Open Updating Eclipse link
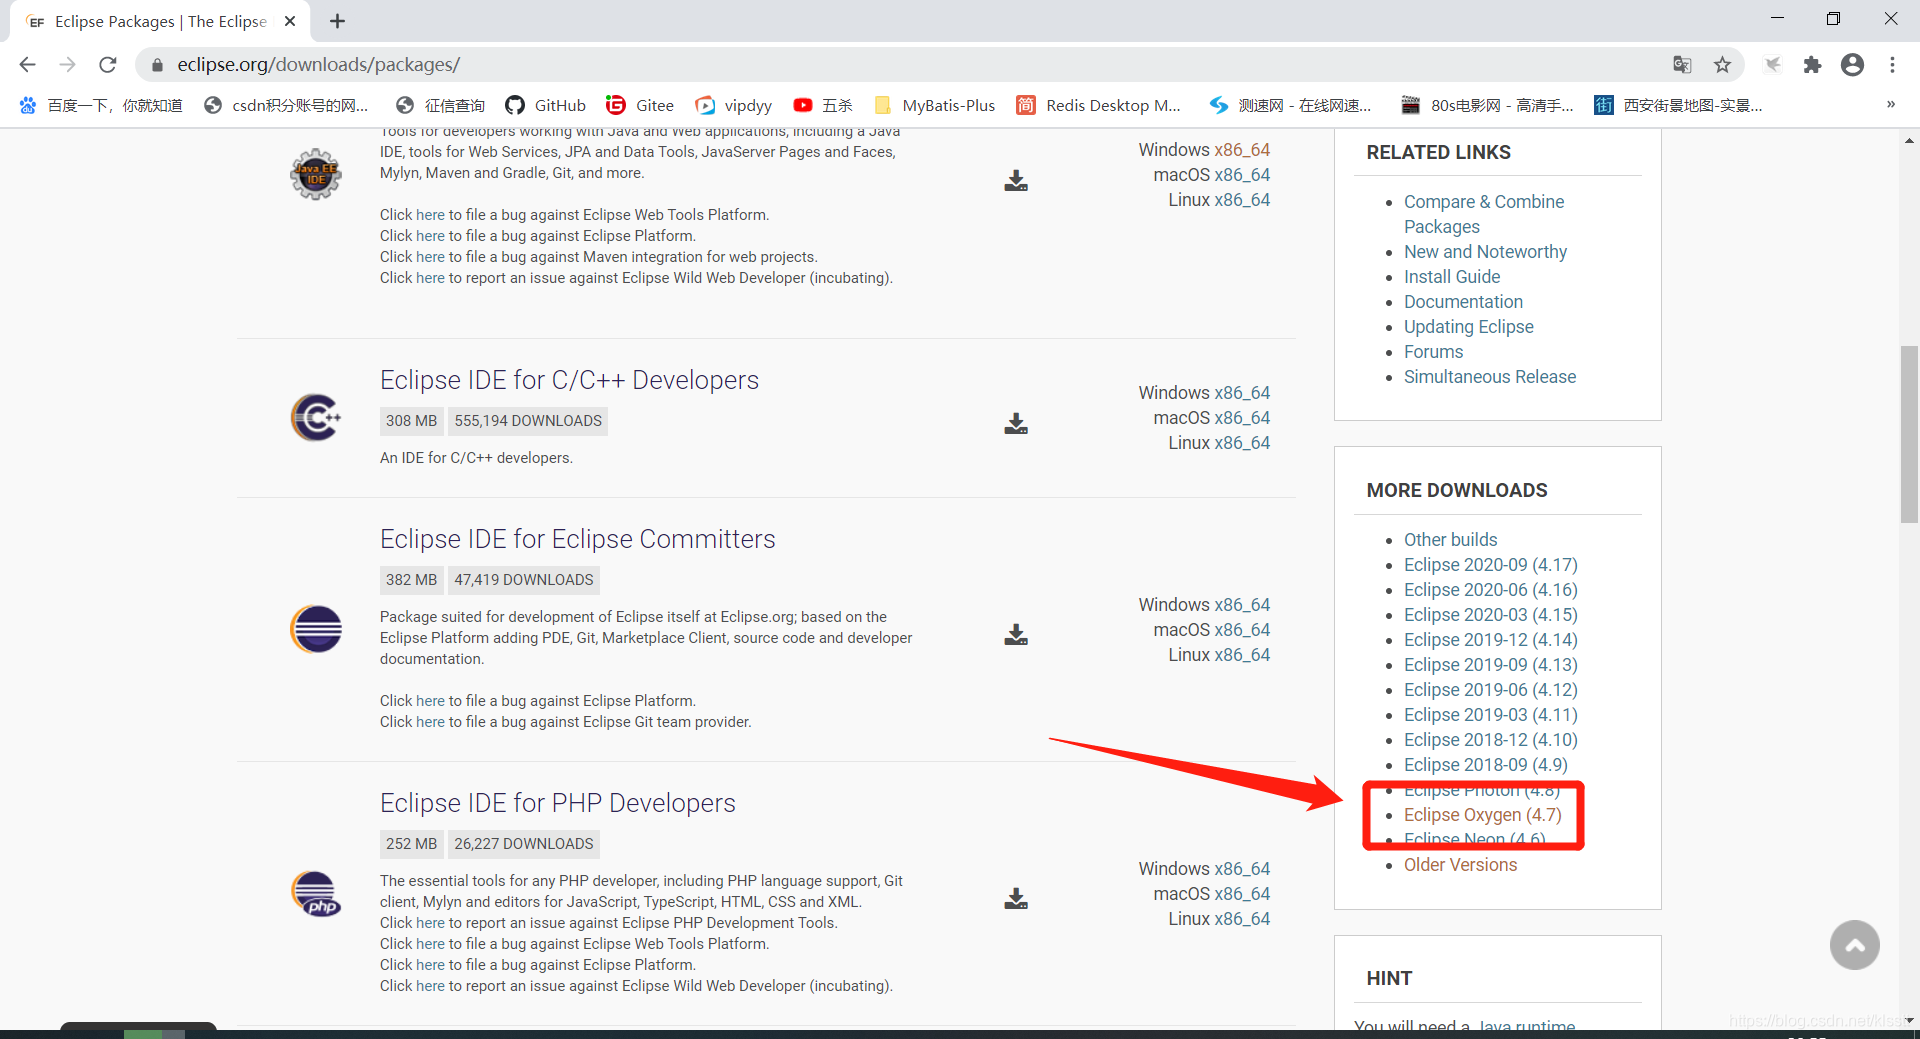Screen dimensions: 1920x1039 [x=1468, y=327]
